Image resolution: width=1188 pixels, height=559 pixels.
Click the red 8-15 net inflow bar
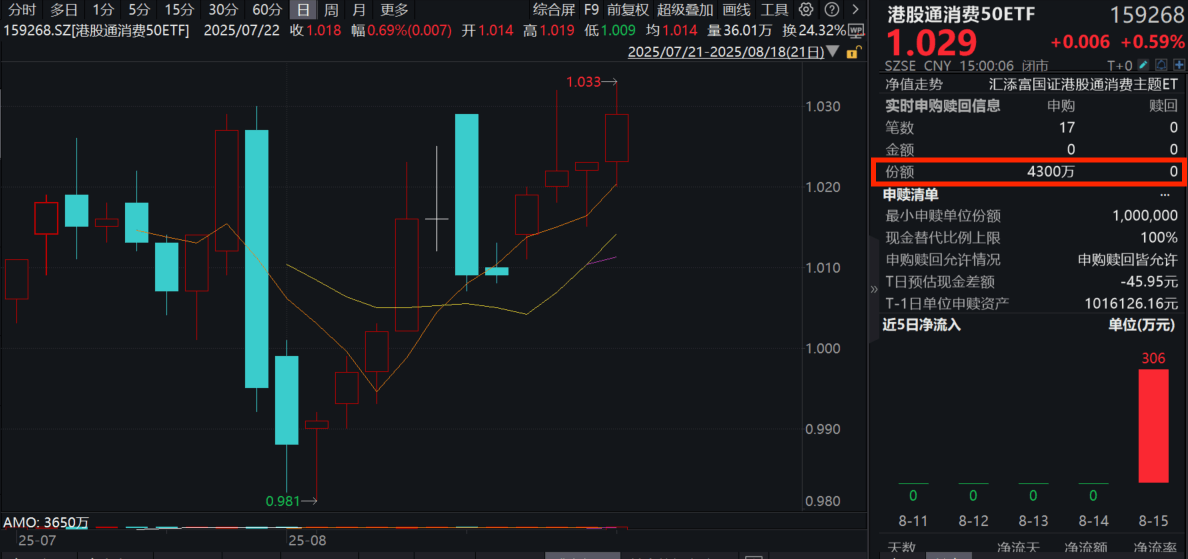(x=1153, y=425)
